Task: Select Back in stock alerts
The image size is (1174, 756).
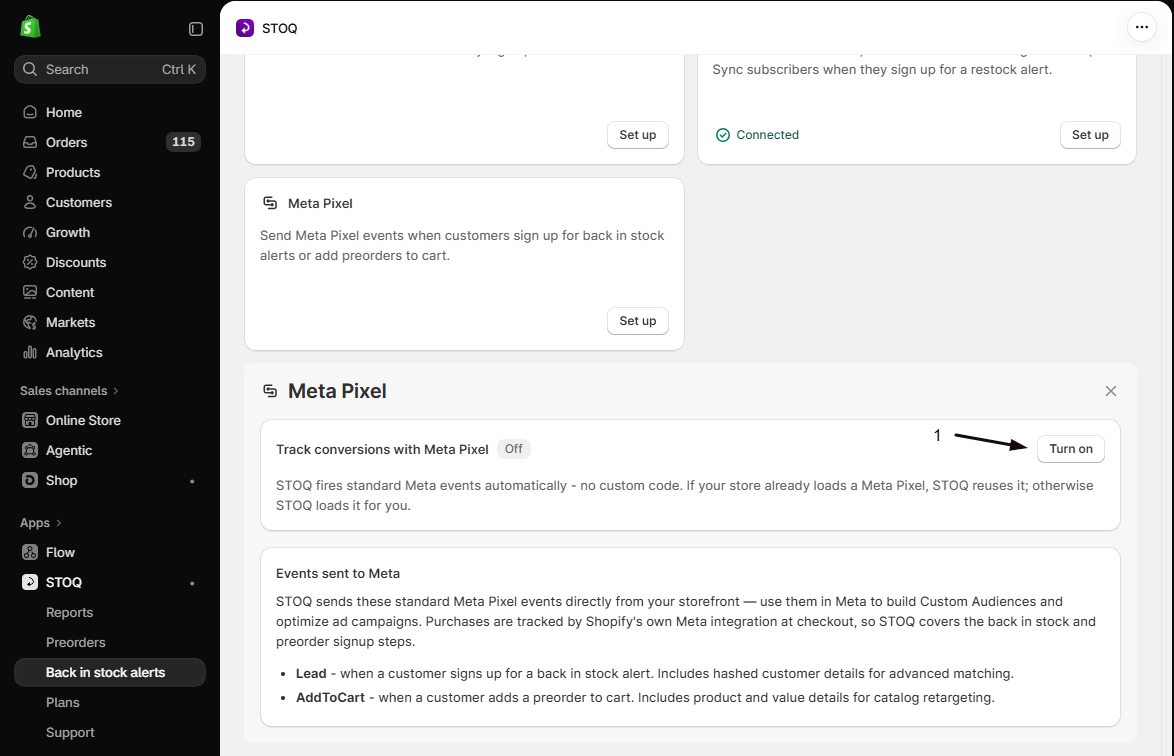Action: point(110,672)
